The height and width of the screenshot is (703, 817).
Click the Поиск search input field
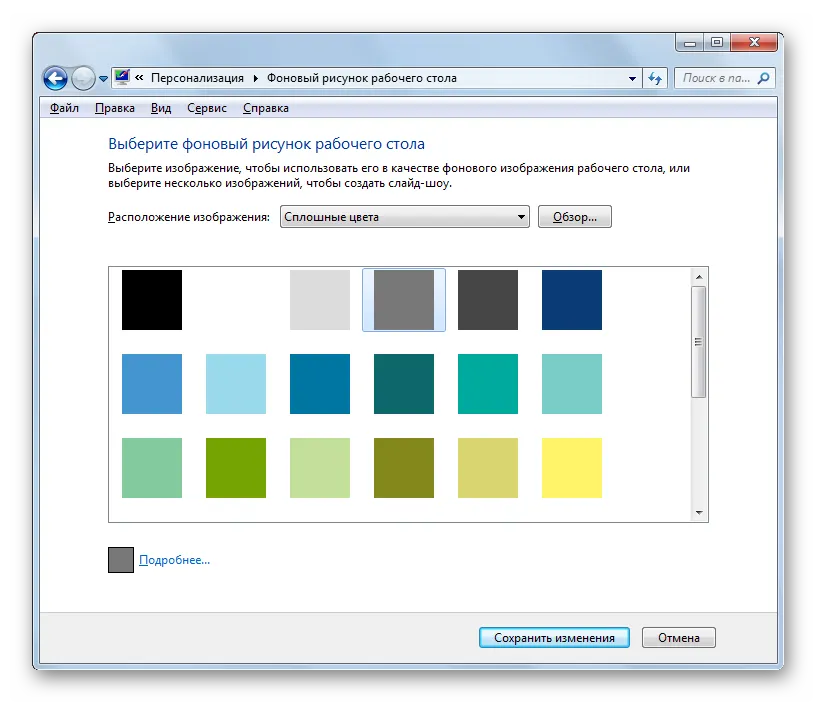[716, 78]
